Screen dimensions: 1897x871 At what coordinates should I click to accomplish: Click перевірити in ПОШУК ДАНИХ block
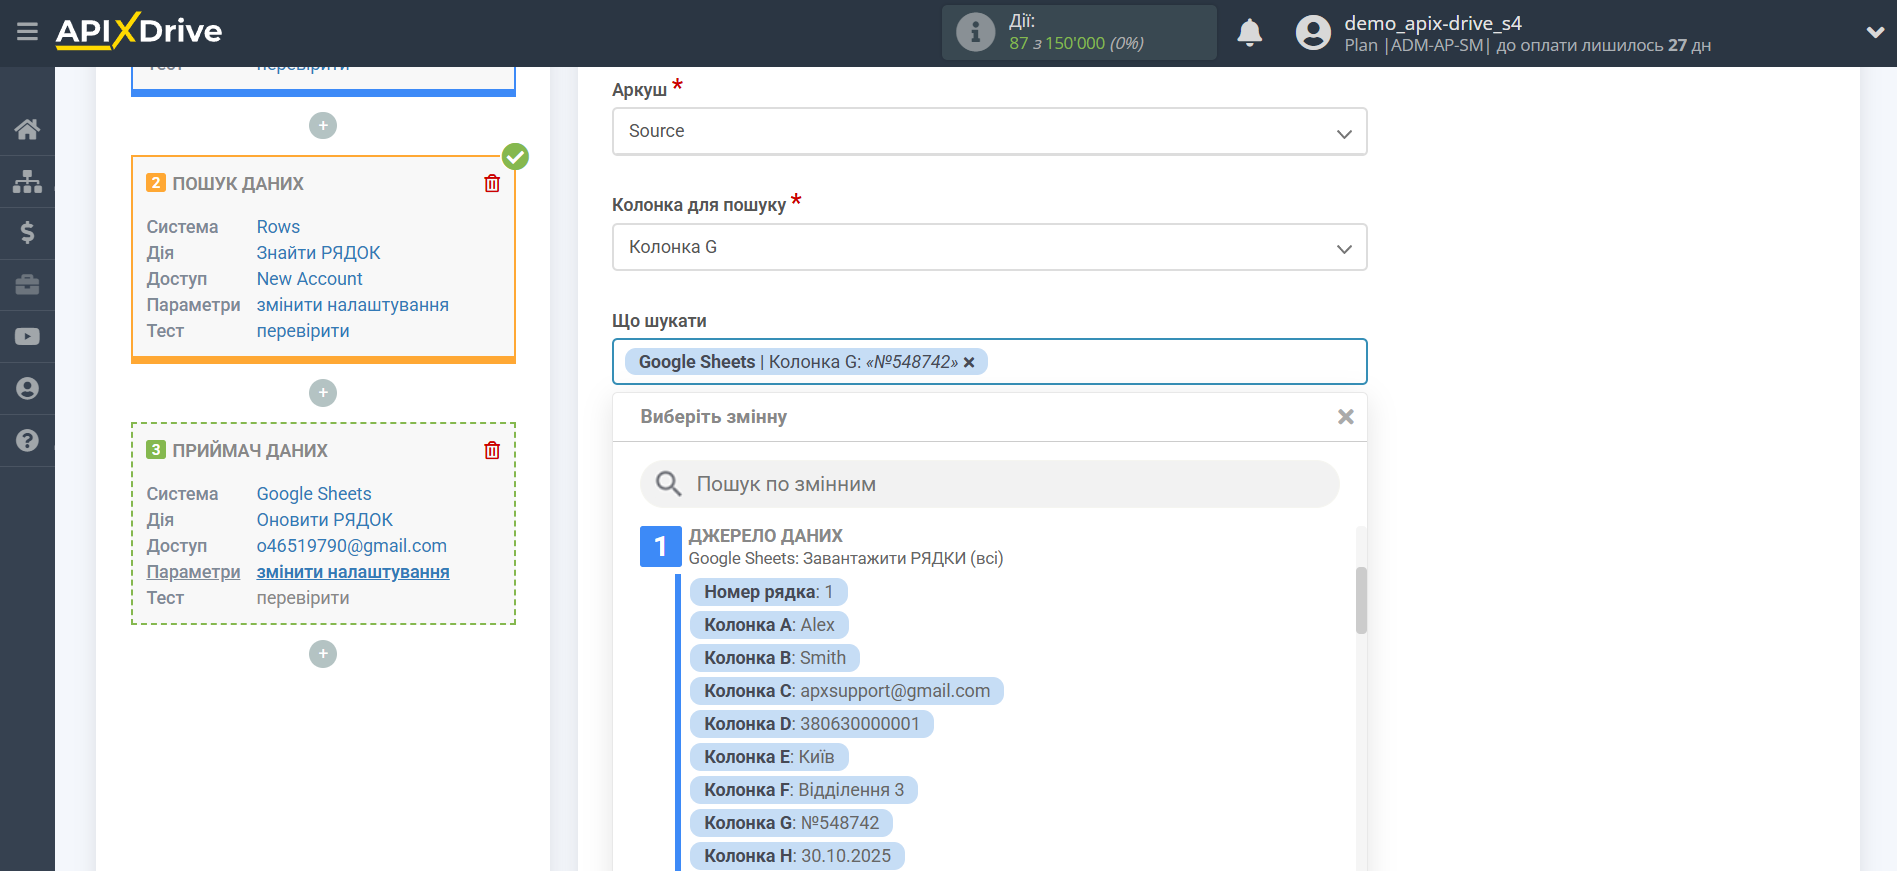pos(303,331)
